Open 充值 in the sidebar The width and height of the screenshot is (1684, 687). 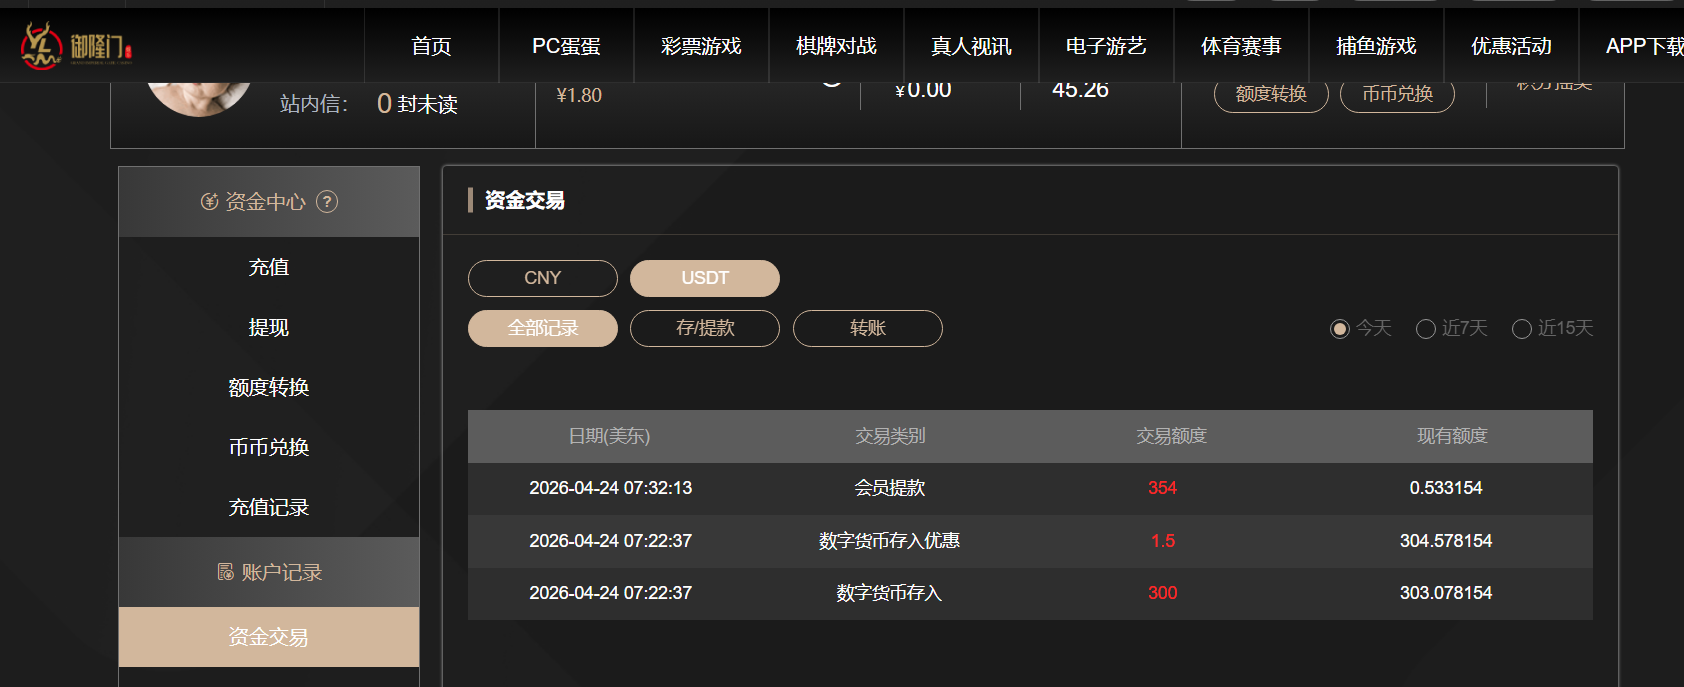pyautogui.click(x=269, y=267)
